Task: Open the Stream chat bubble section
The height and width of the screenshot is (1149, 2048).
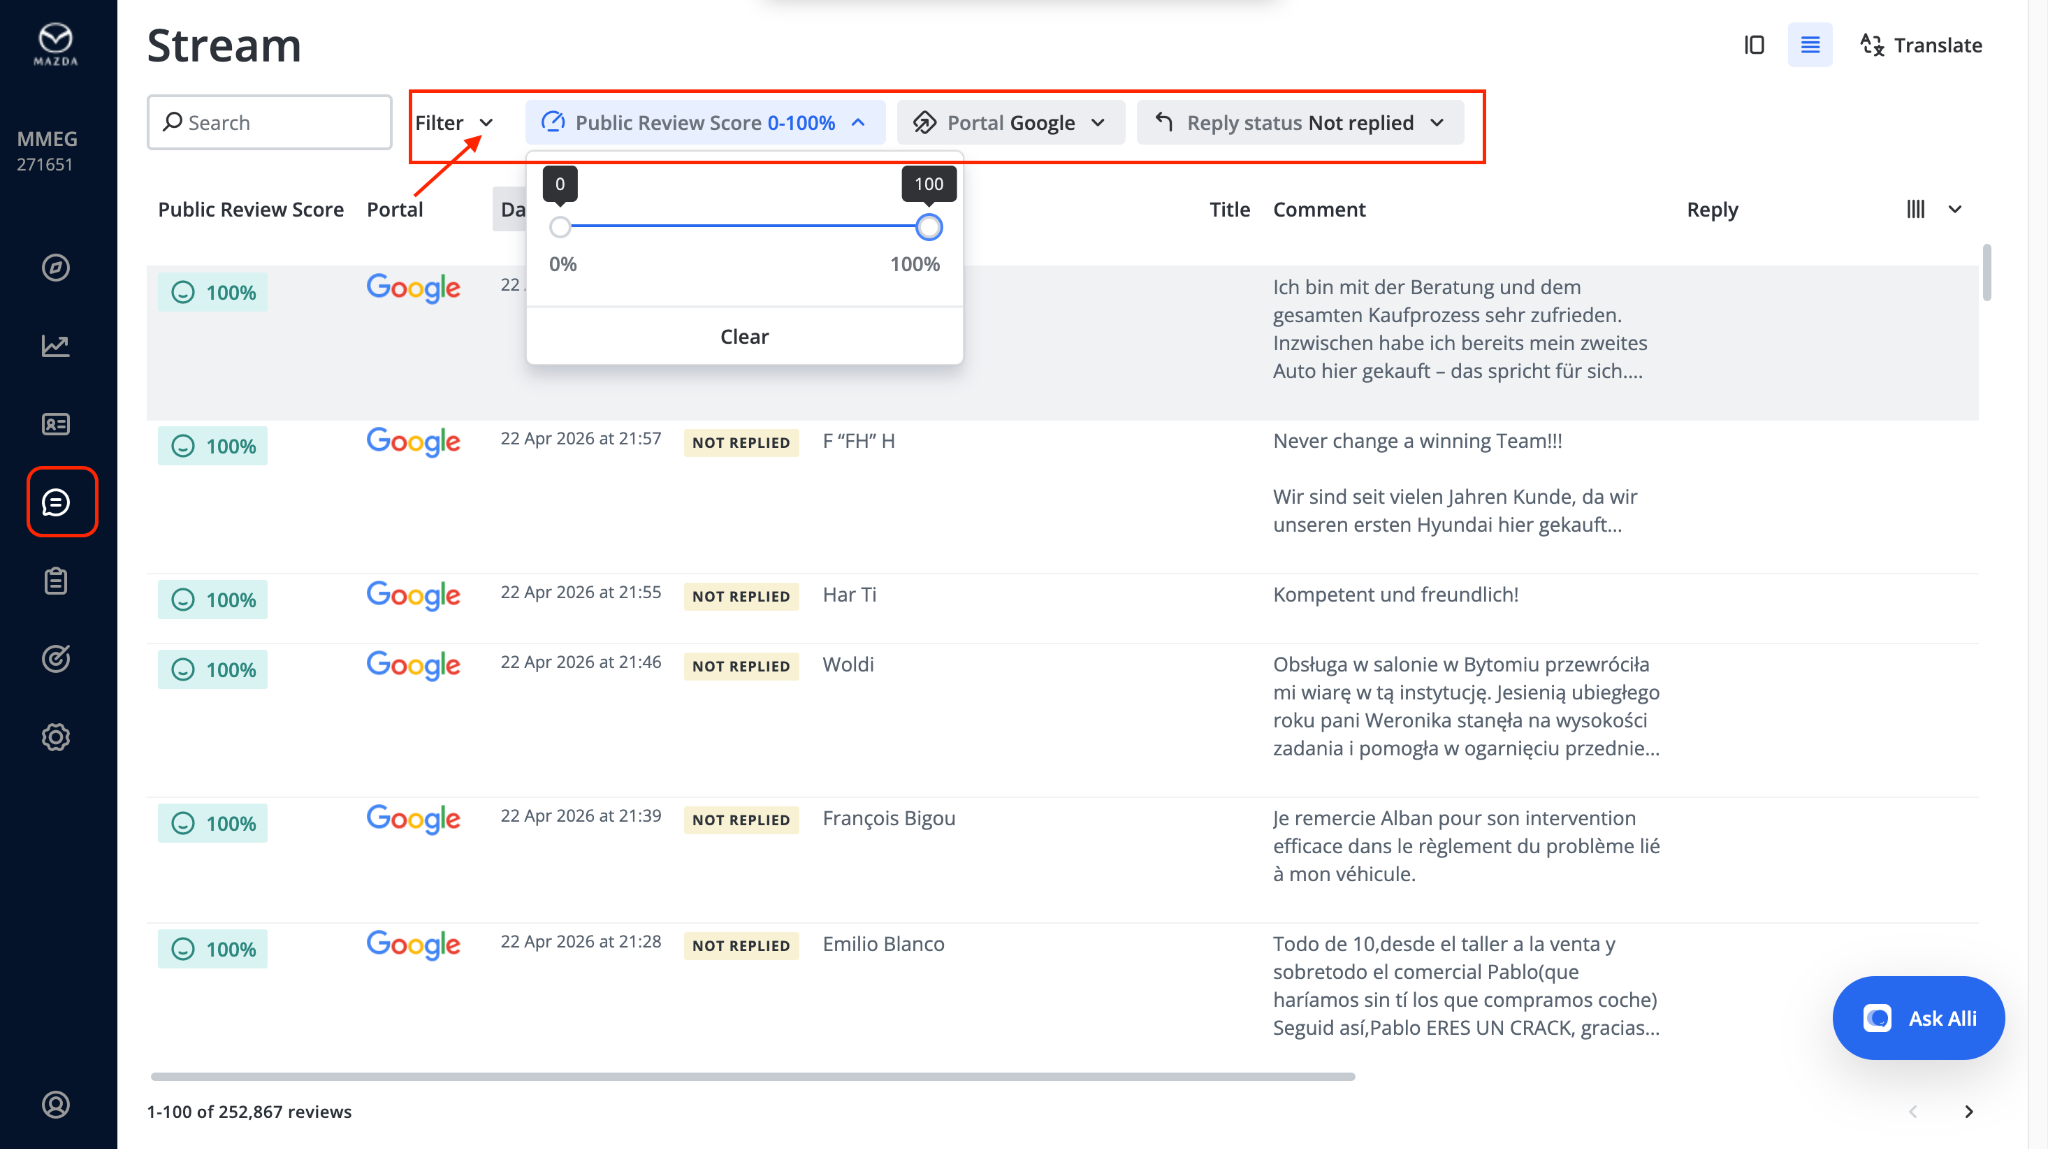Action: [56, 502]
